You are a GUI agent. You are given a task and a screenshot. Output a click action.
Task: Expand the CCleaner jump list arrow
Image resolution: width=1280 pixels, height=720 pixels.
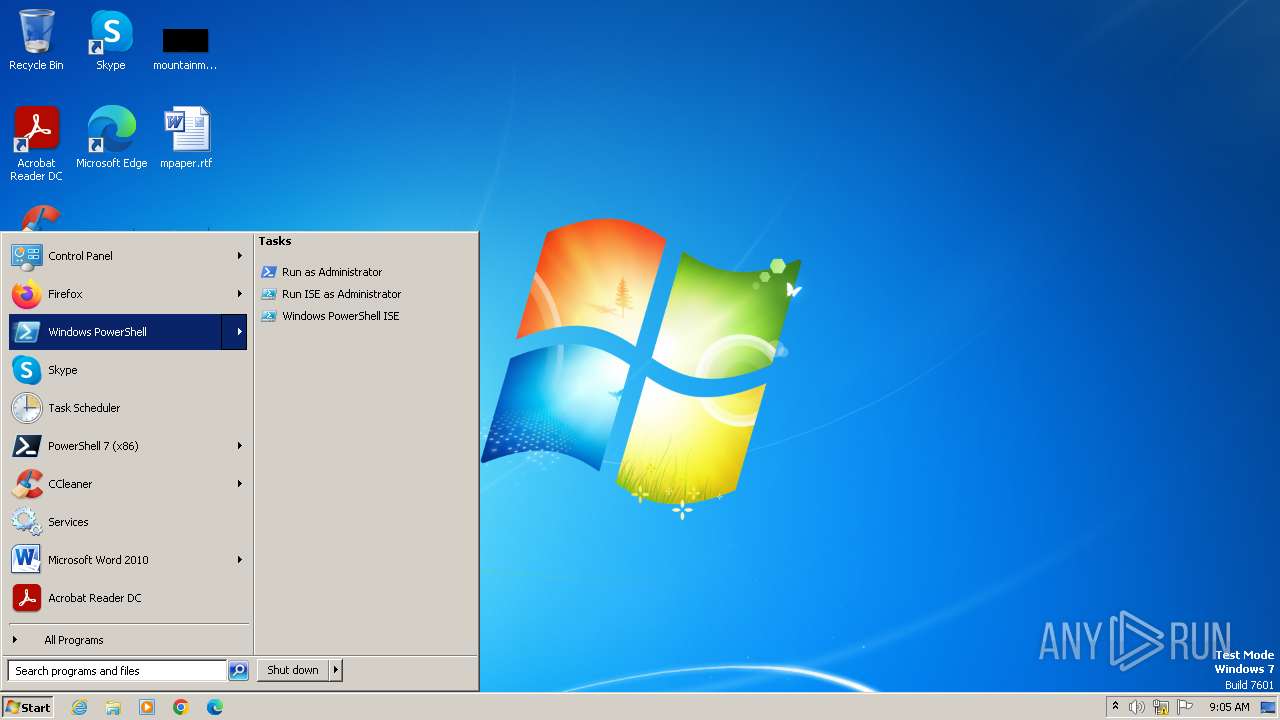point(239,484)
